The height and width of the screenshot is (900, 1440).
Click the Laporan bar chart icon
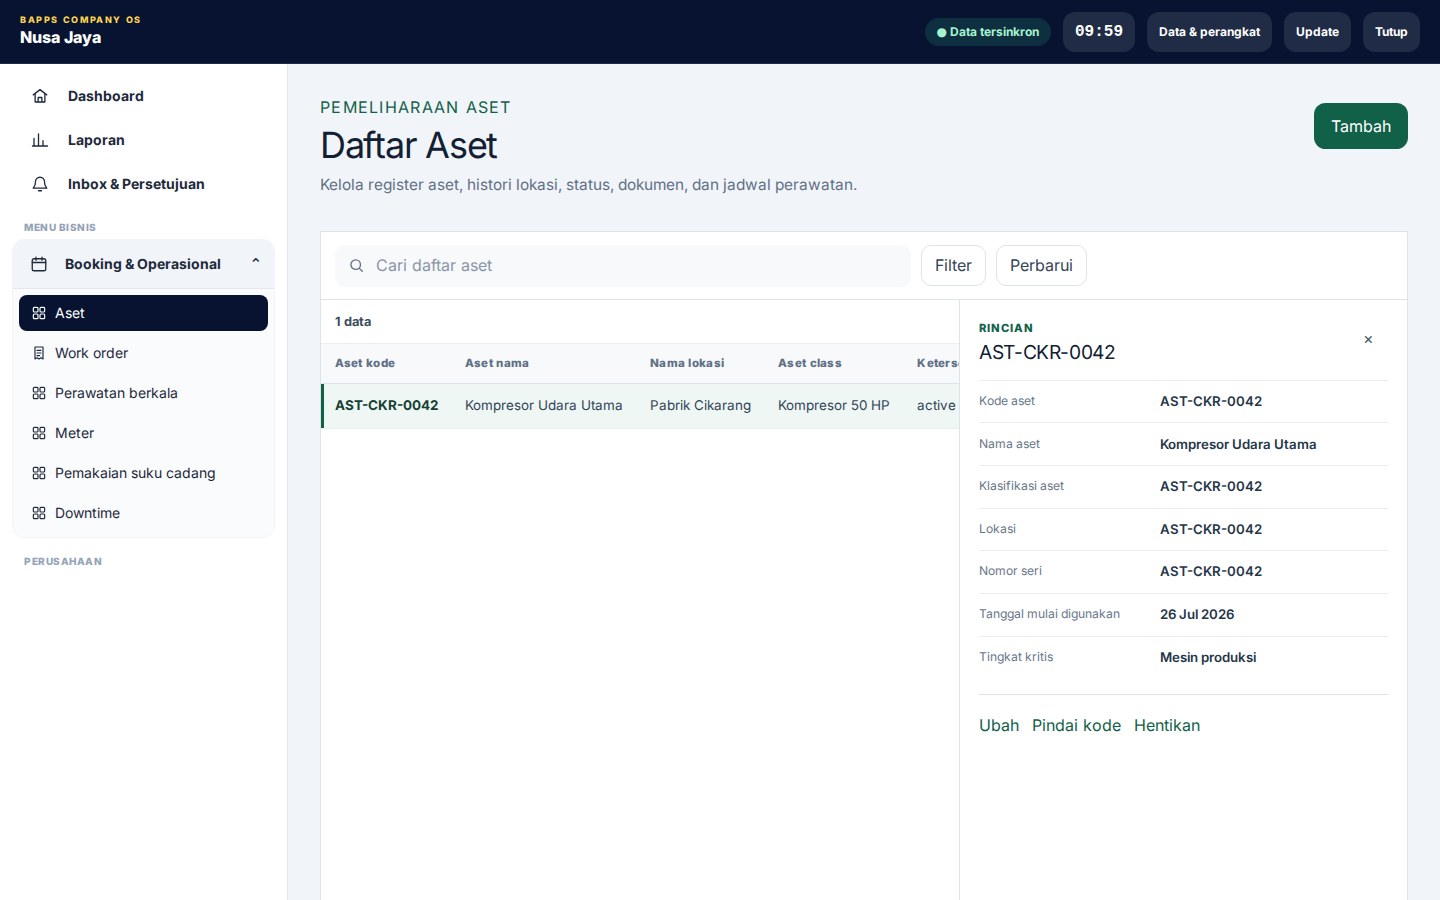coord(40,140)
